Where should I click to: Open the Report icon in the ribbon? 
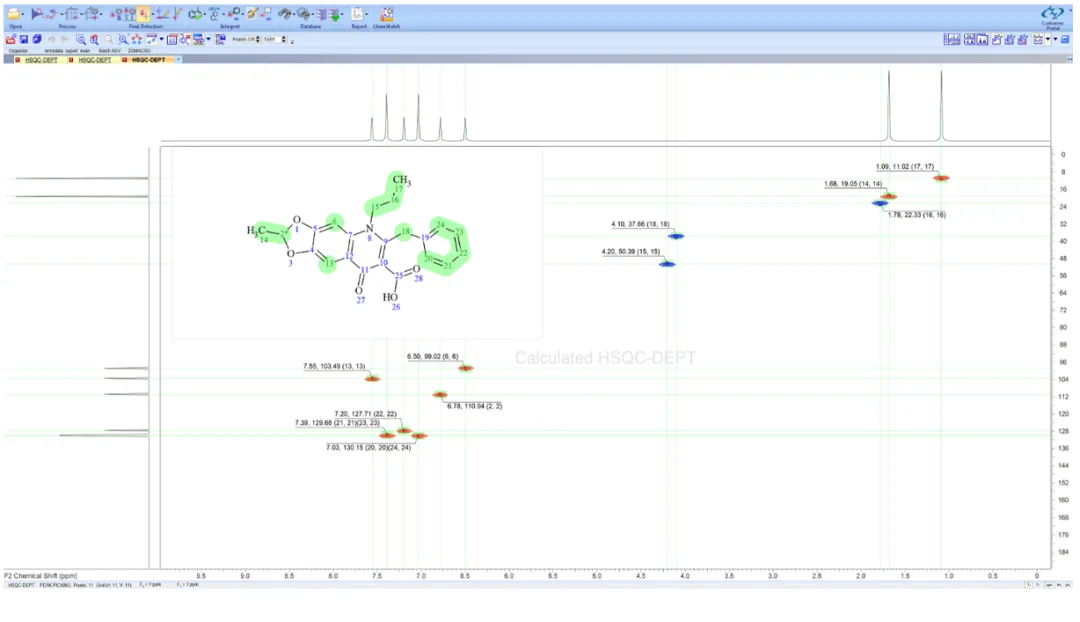tap(357, 14)
